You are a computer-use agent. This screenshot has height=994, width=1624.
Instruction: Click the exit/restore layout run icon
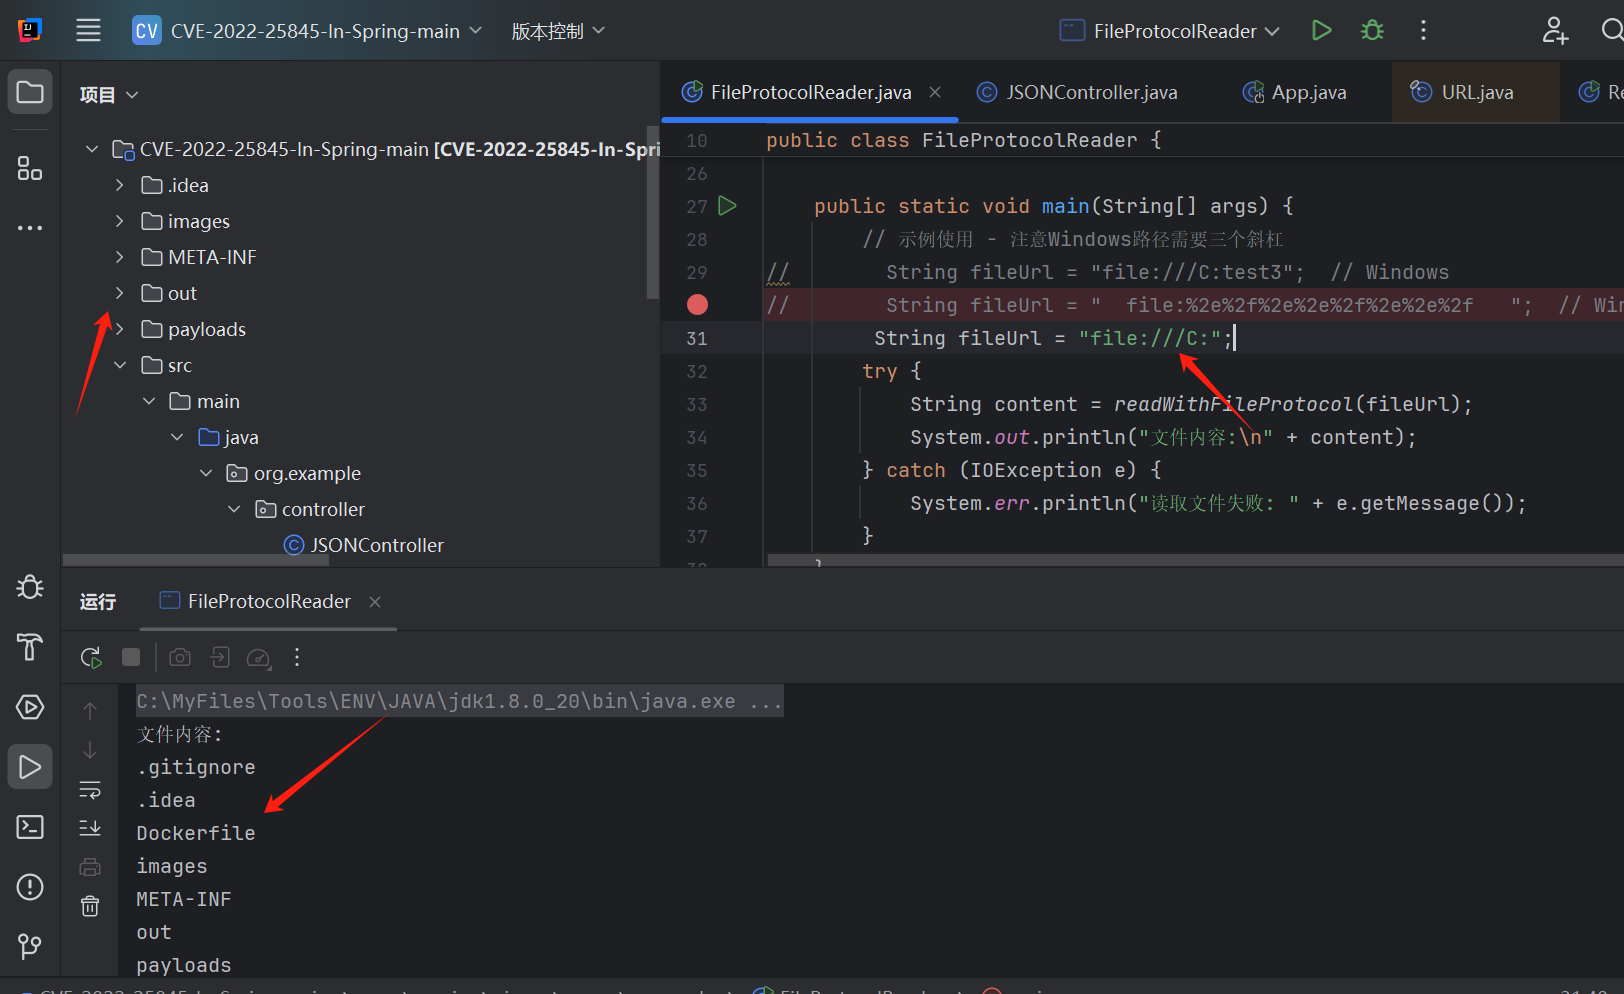point(220,657)
